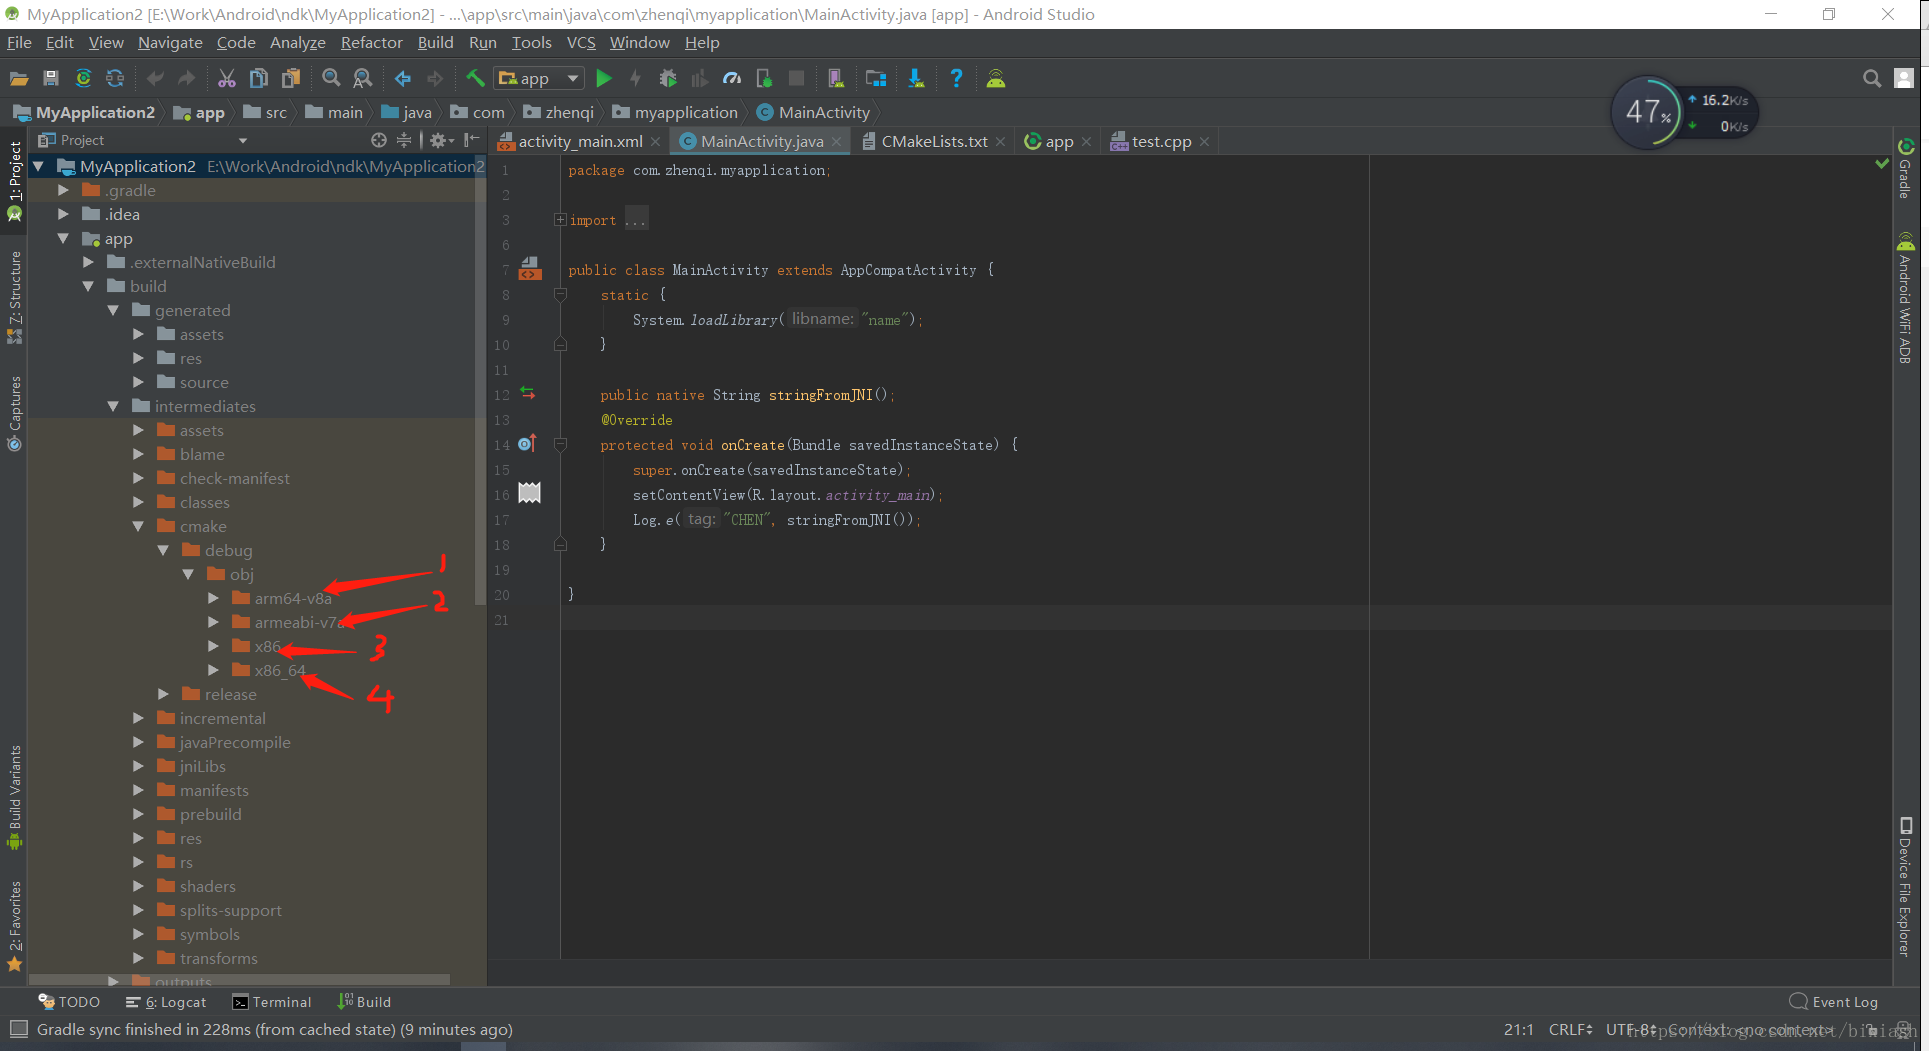The width and height of the screenshot is (1929, 1051).
Task: Collapse the cmake folder
Action: [138, 526]
